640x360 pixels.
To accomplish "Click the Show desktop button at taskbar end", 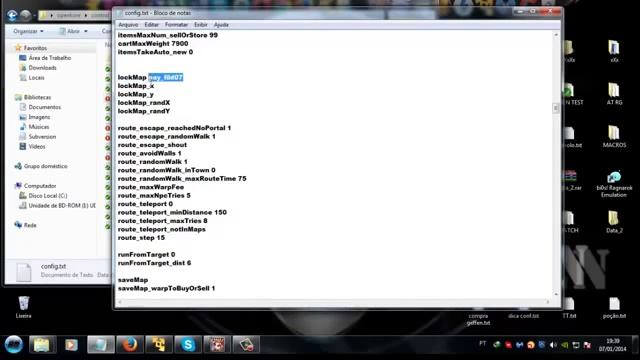I will 636,345.
